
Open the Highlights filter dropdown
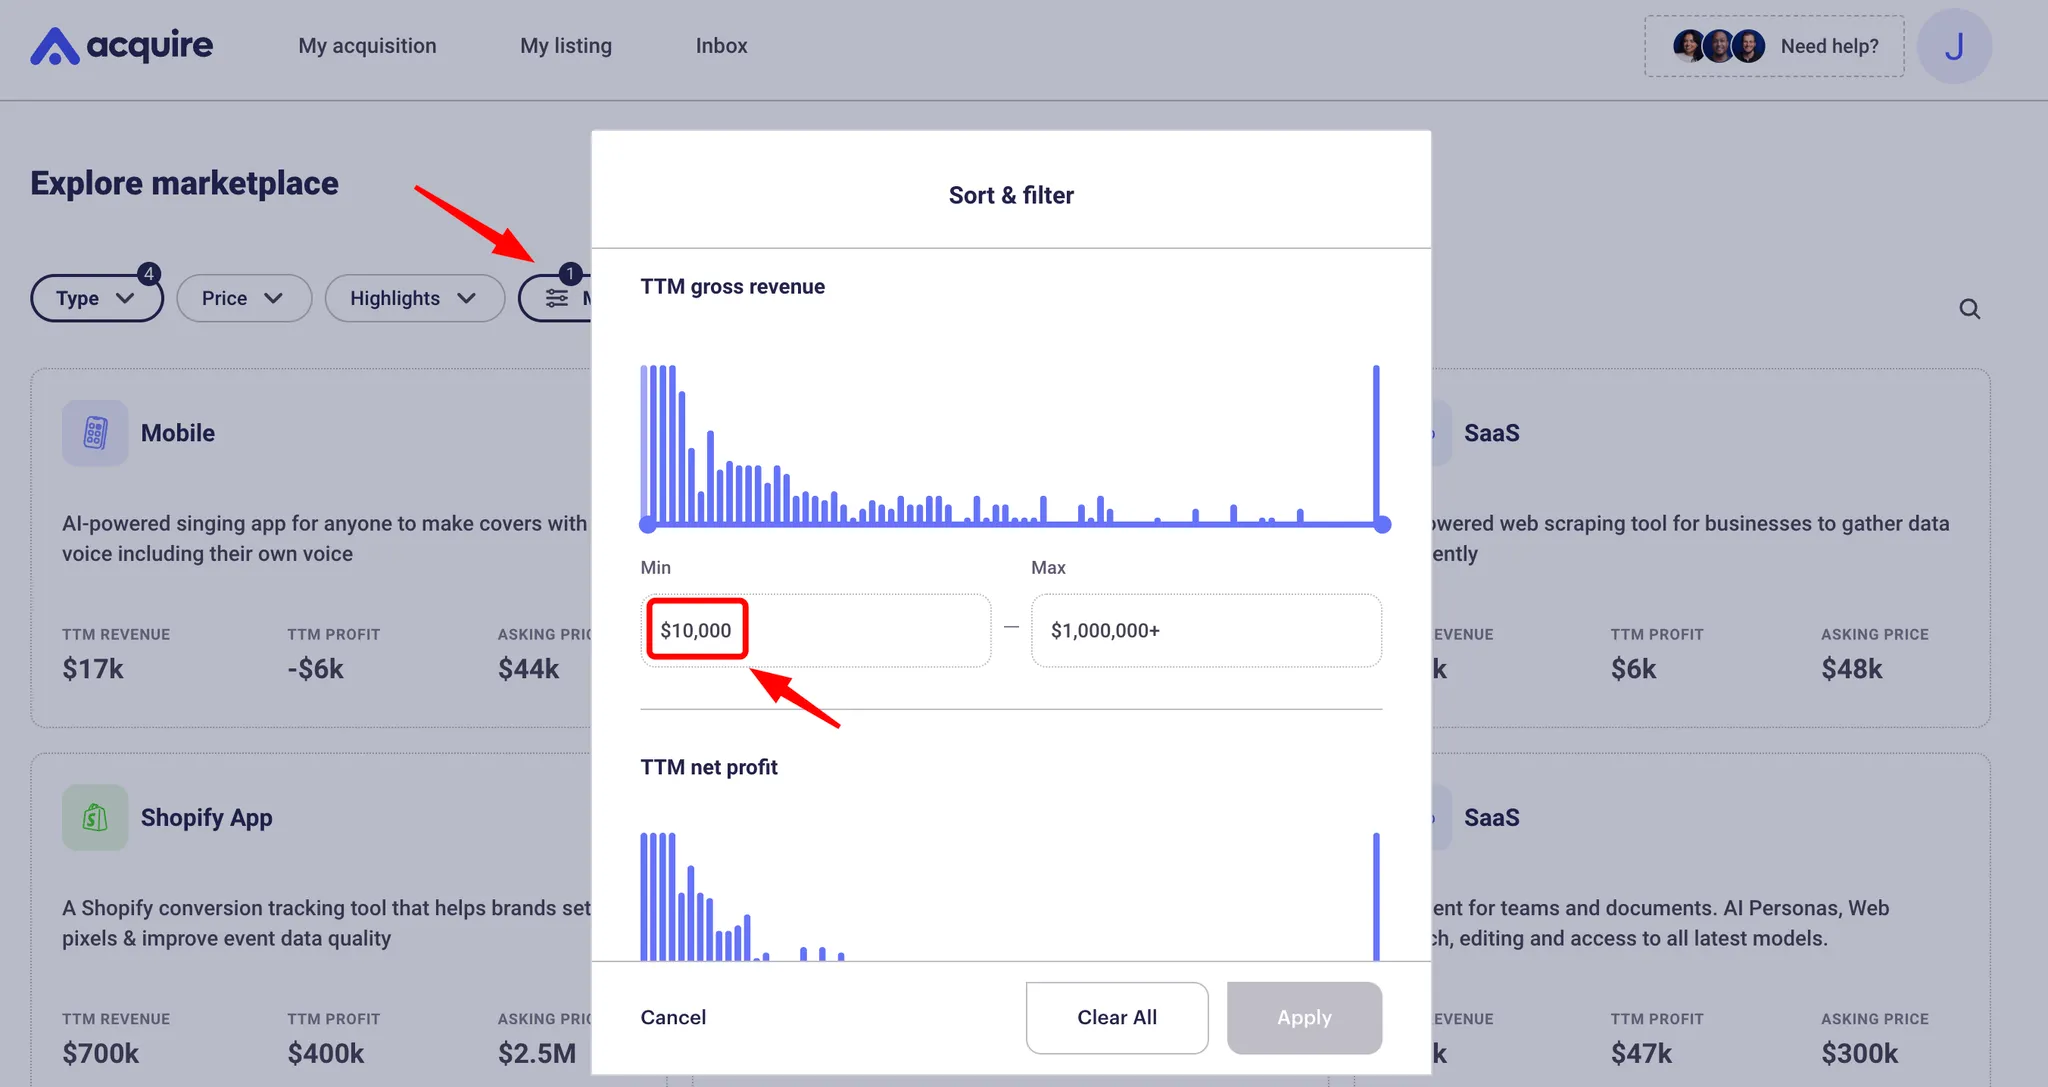click(414, 298)
